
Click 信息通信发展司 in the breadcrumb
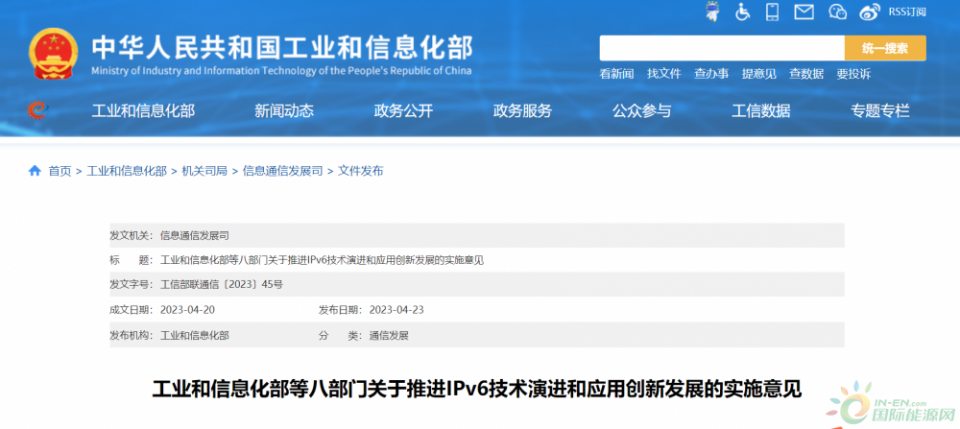tap(282, 171)
